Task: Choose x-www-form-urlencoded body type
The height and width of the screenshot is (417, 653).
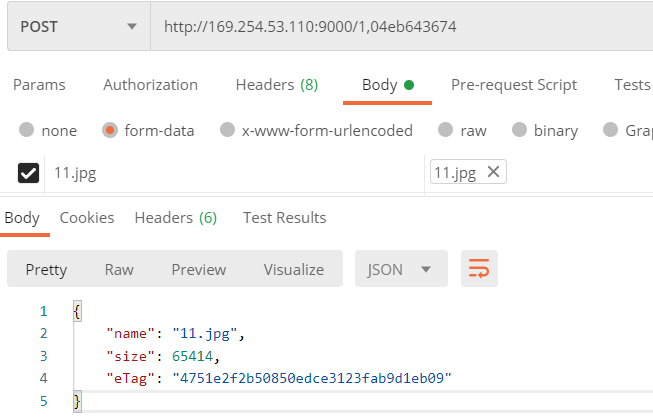Action: (x=228, y=130)
